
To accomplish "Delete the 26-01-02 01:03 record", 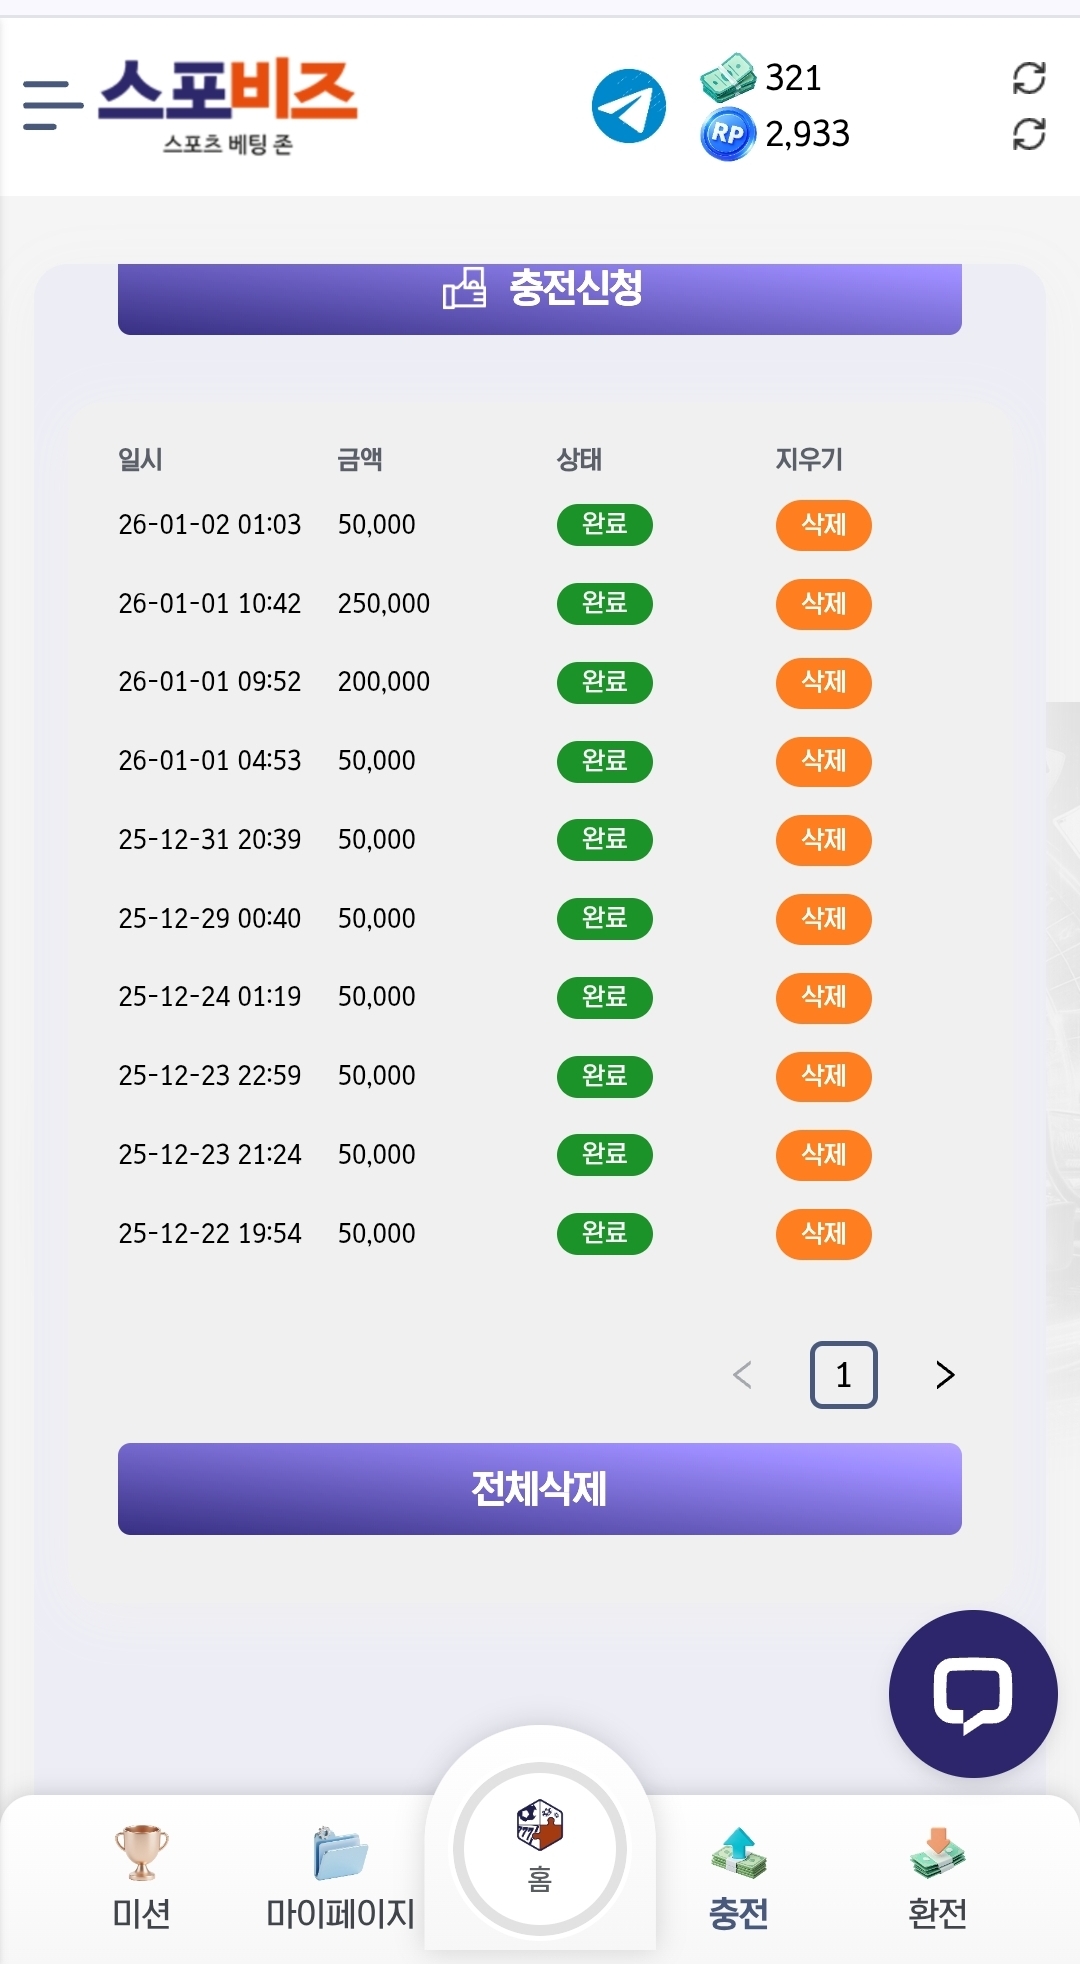I will pyautogui.click(x=823, y=525).
